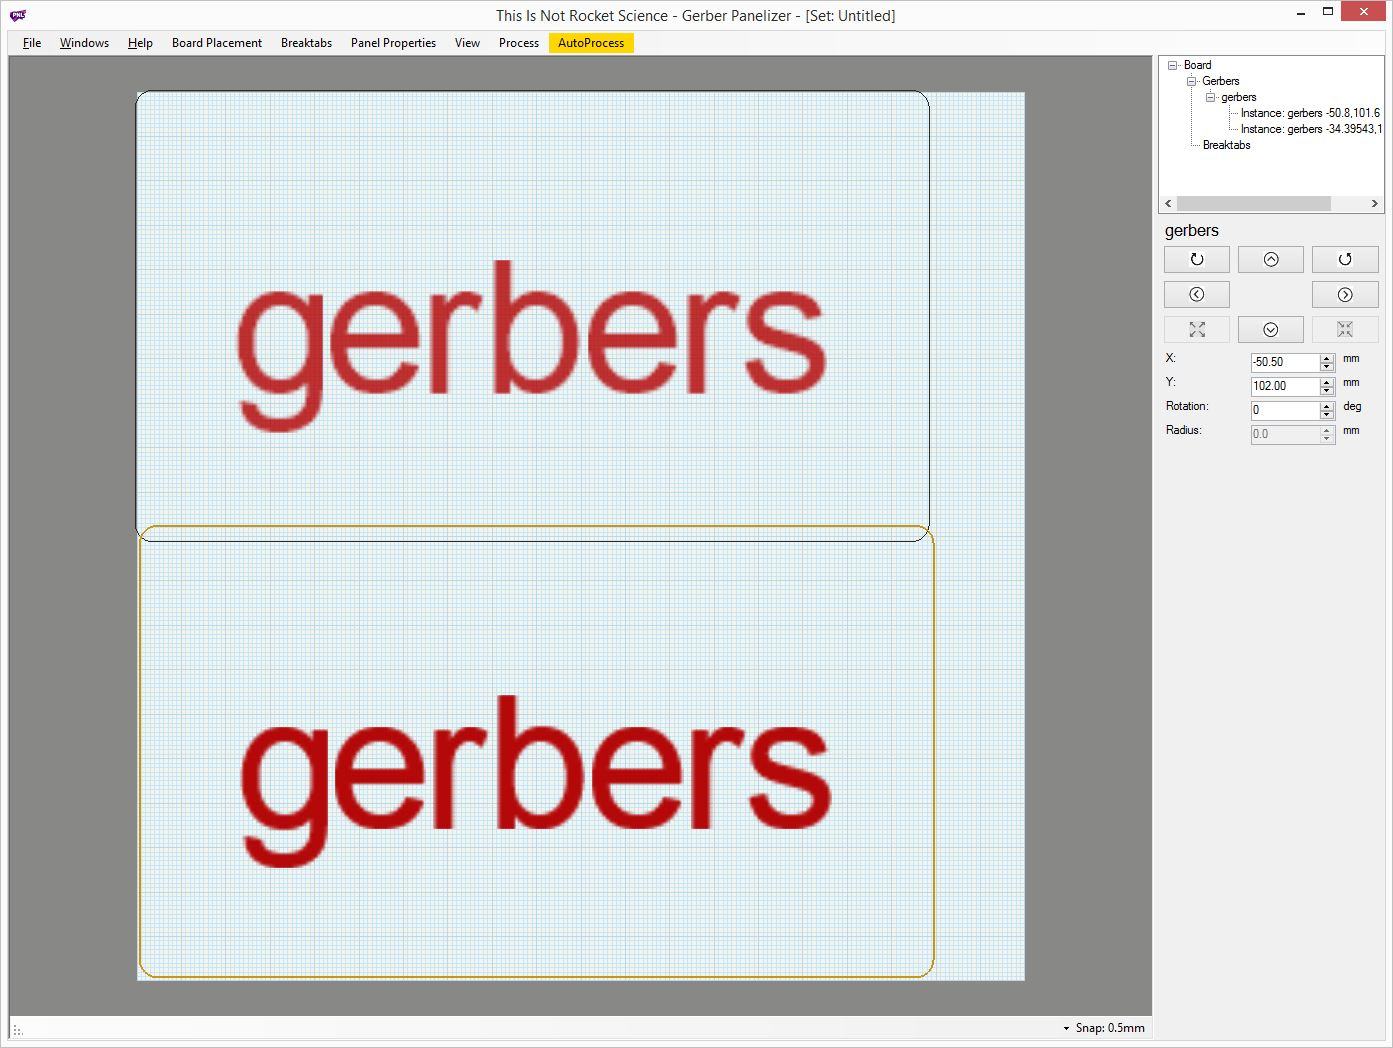This screenshot has height=1048, width=1393.
Task: Increase the X value with the up stepper
Action: tap(1327, 358)
